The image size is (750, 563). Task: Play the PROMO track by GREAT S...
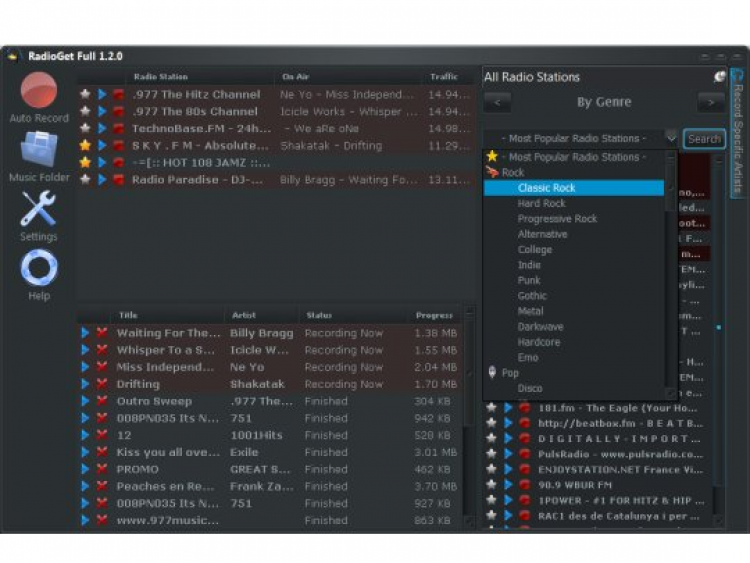(x=85, y=469)
